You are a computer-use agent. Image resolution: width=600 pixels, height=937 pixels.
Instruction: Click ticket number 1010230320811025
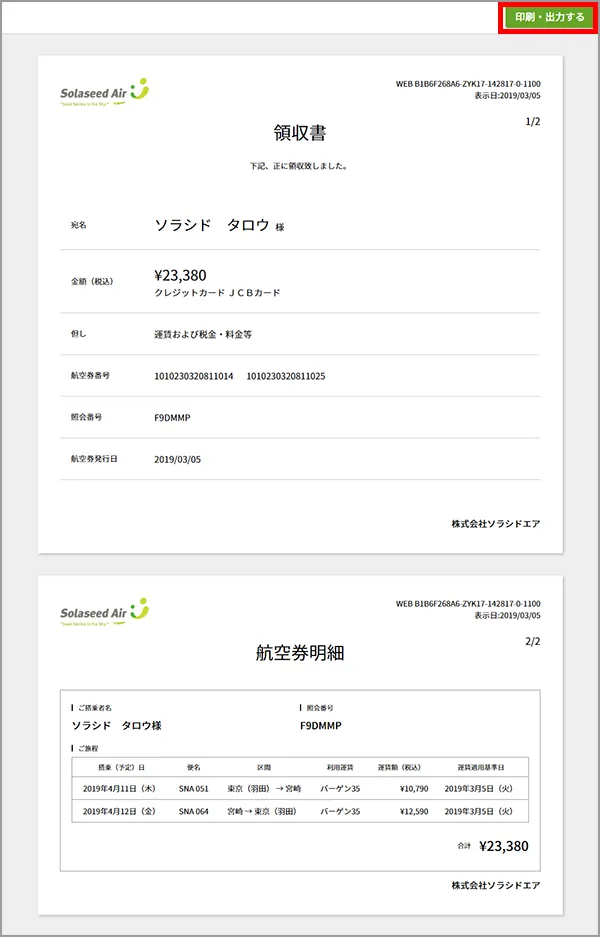(x=286, y=376)
